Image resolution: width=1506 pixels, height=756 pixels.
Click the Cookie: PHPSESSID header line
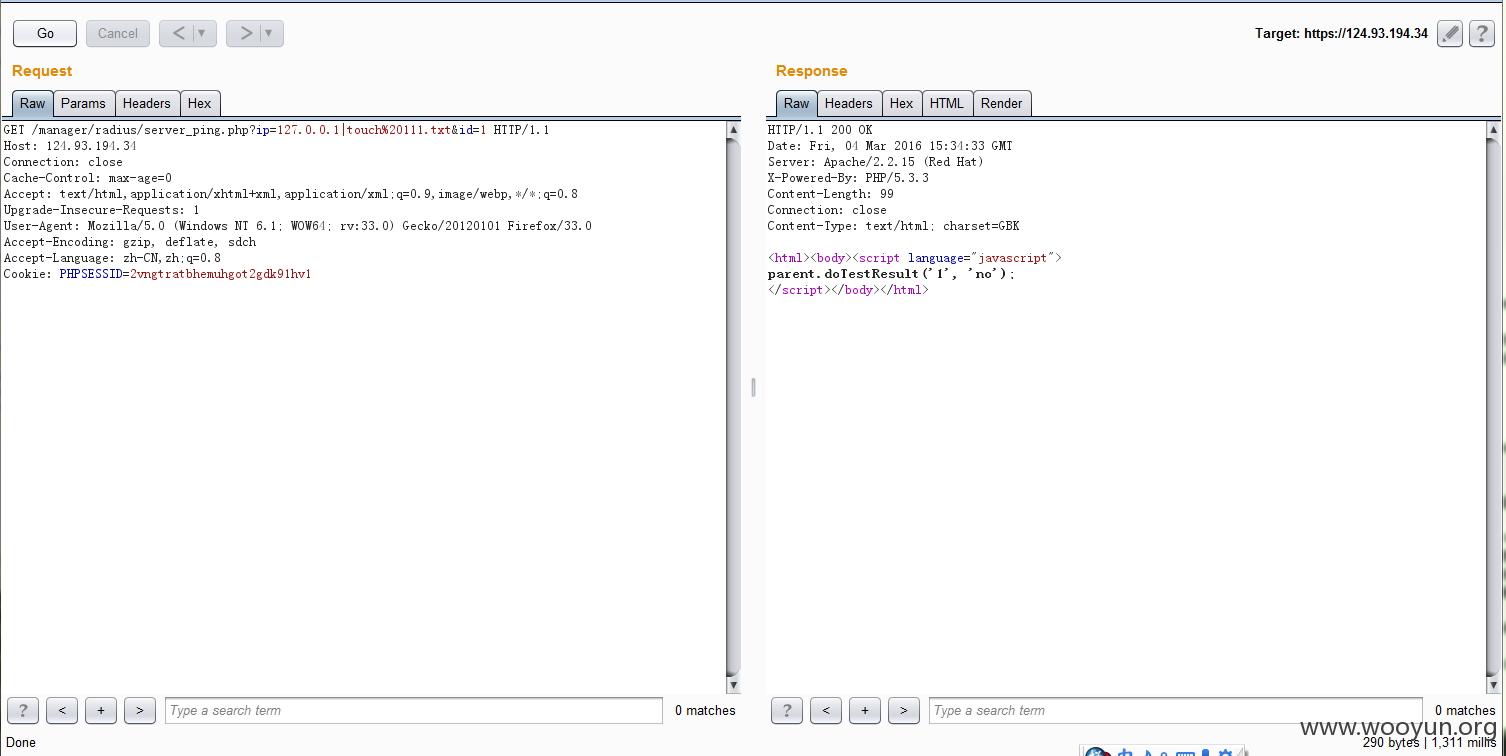[x=157, y=274]
